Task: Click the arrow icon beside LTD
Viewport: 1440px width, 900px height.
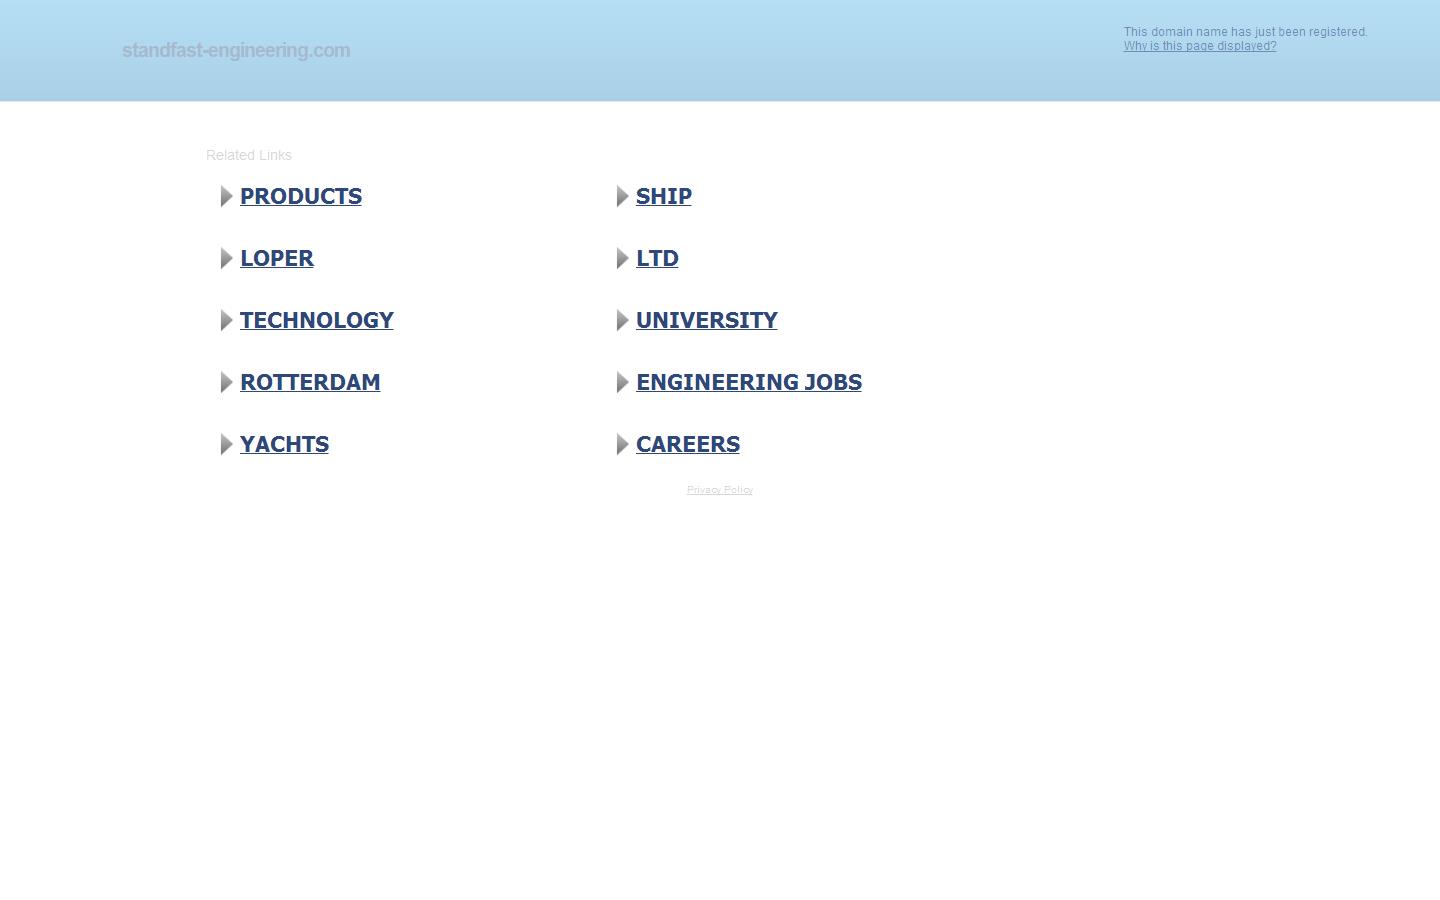Action: [621, 258]
